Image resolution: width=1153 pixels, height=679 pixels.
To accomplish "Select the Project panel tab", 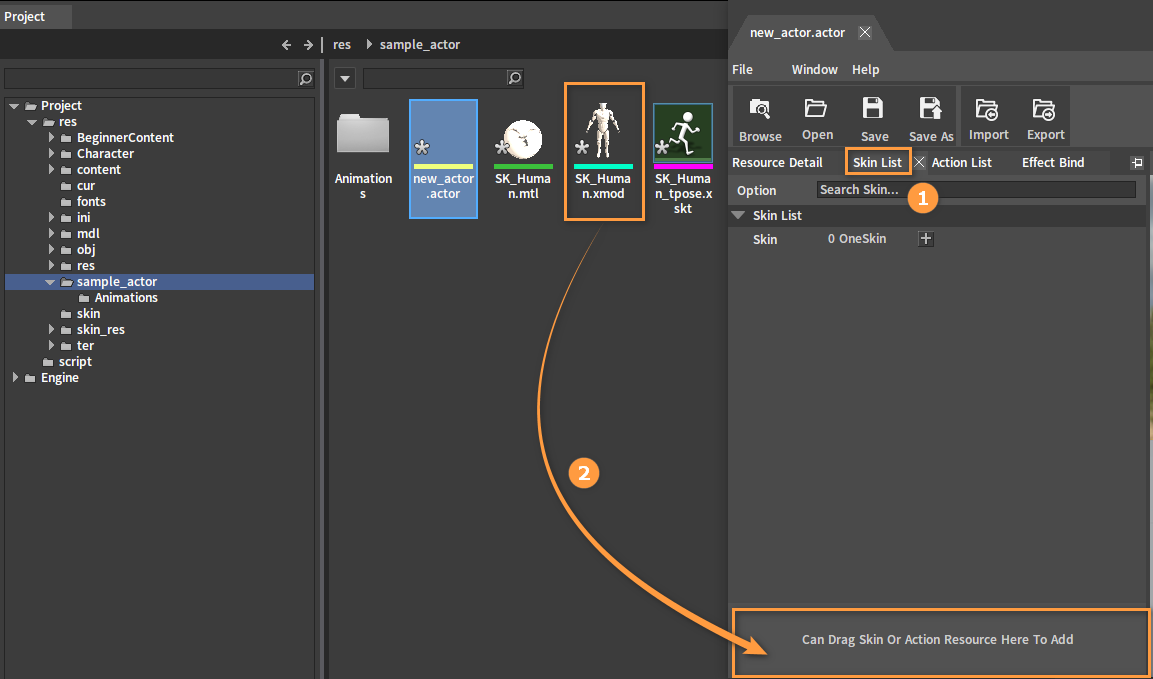I will pos(35,16).
